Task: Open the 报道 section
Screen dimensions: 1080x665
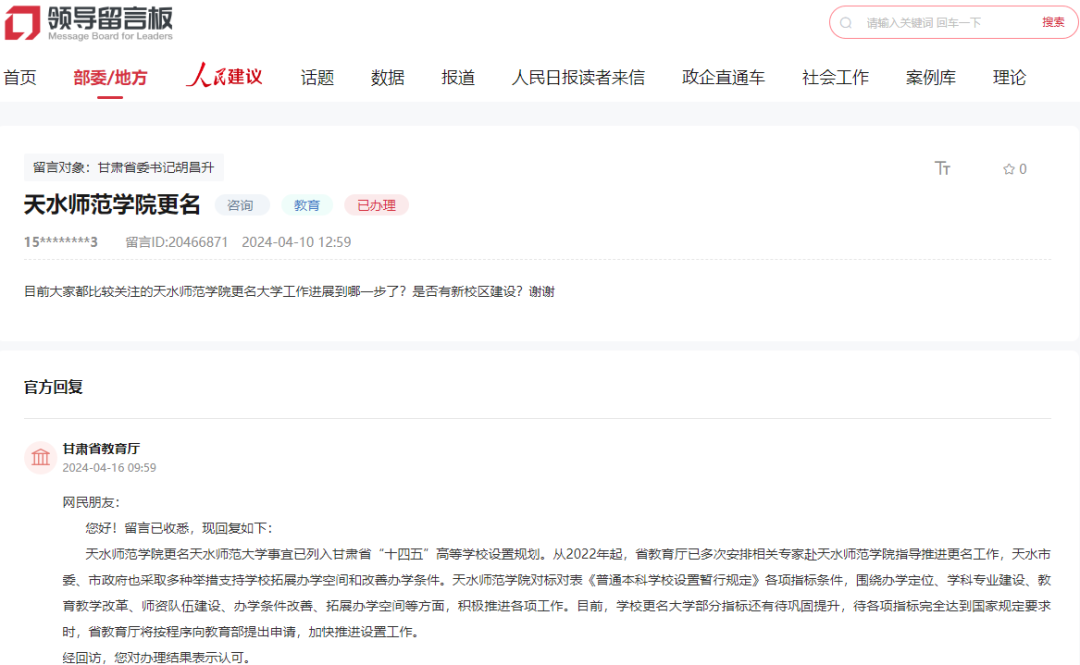Action: click(457, 76)
